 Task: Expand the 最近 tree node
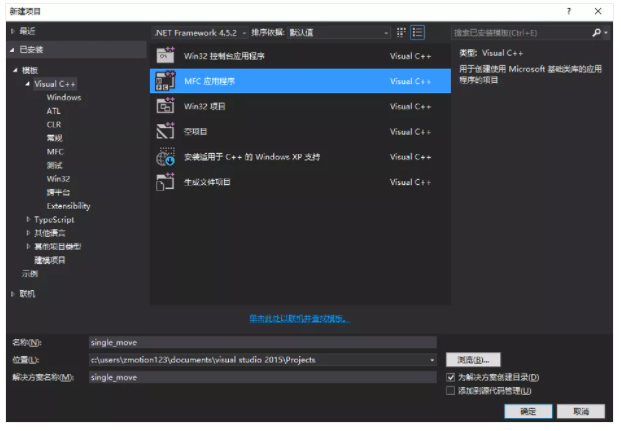(x=13, y=31)
